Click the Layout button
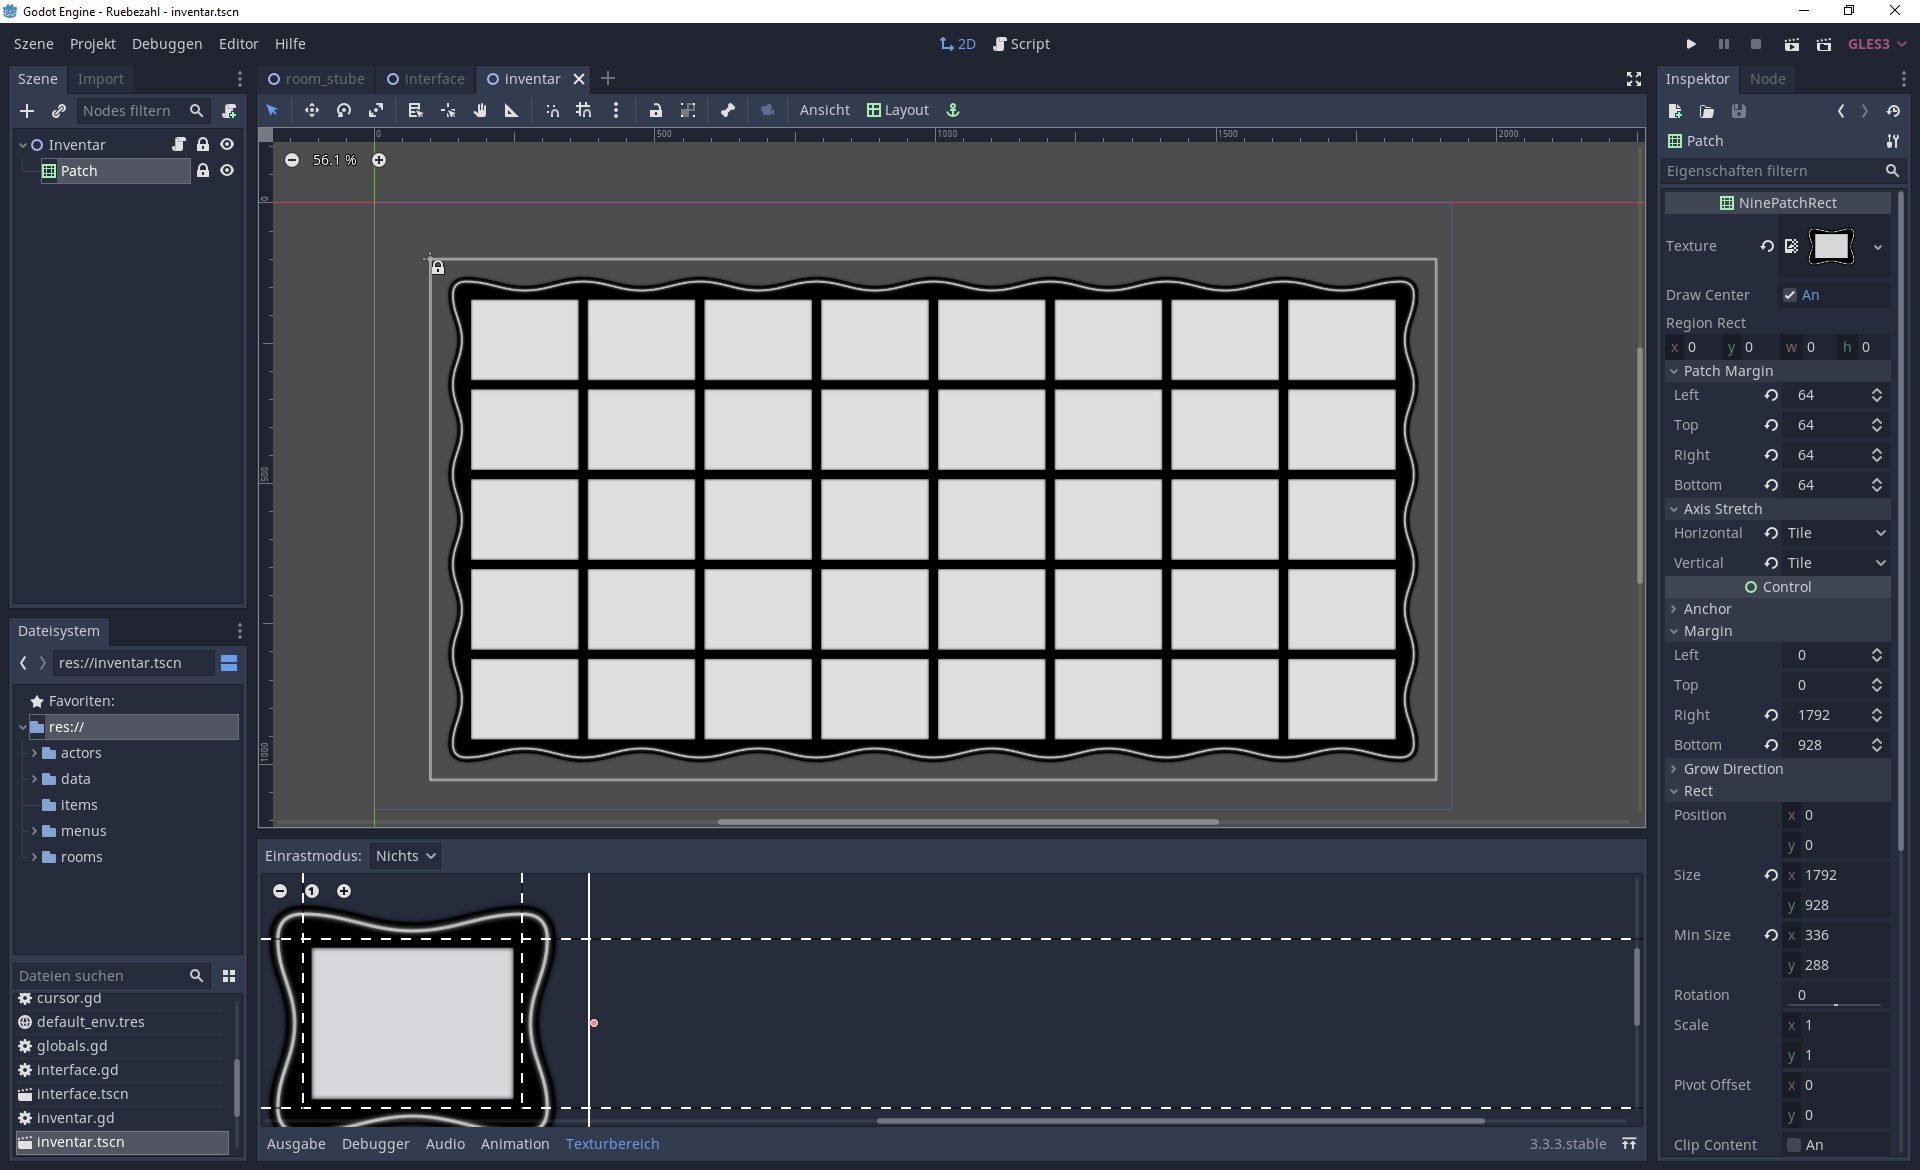The width and height of the screenshot is (1920, 1170). pyautogui.click(x=897, y=110)
